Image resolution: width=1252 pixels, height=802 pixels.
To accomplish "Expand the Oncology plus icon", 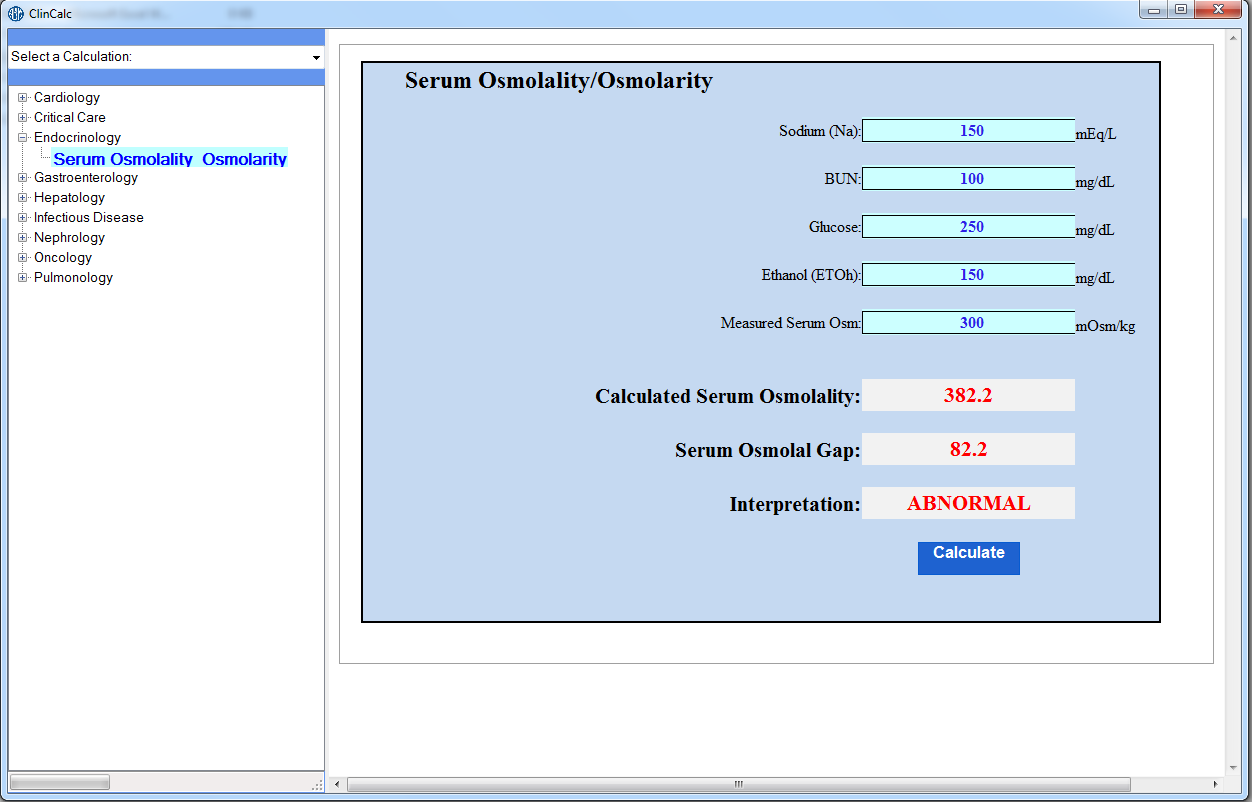I will (22, 258).
